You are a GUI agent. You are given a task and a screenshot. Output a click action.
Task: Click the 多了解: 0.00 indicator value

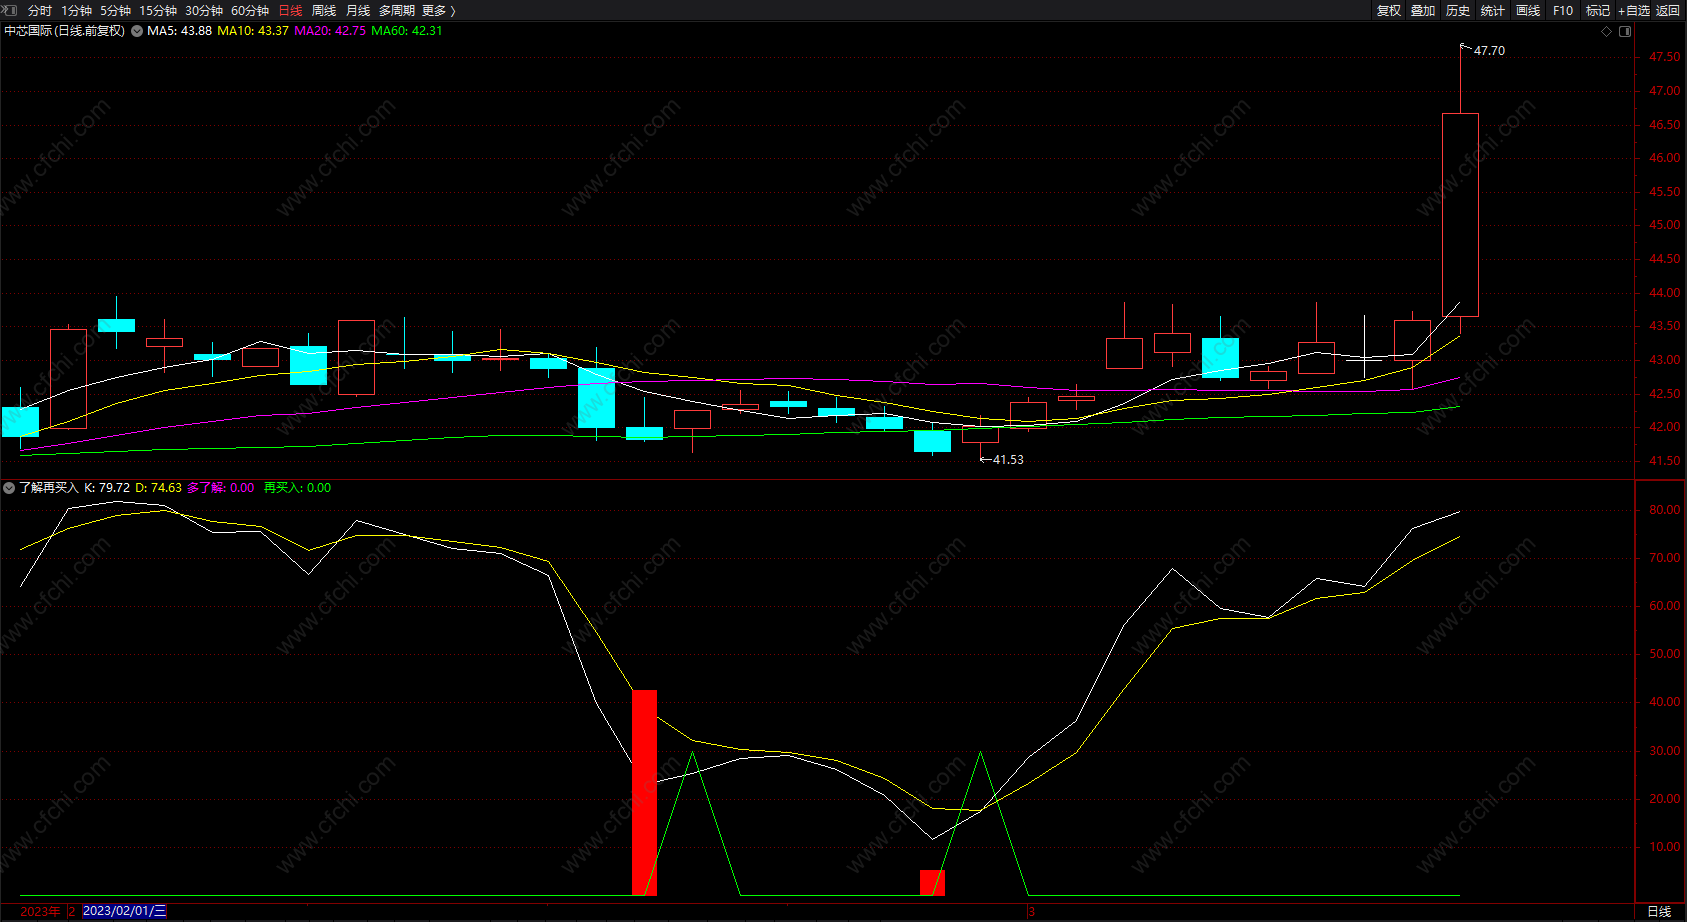tap(221, 488)
